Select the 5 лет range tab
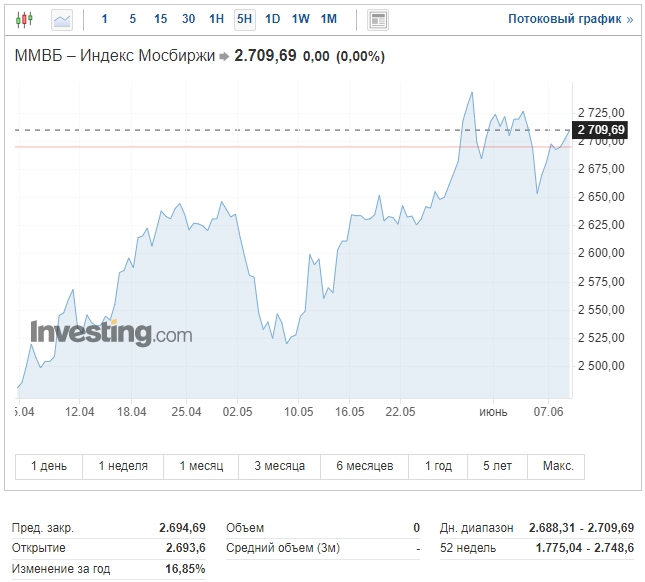645x582 pixels. coord(497,466)
